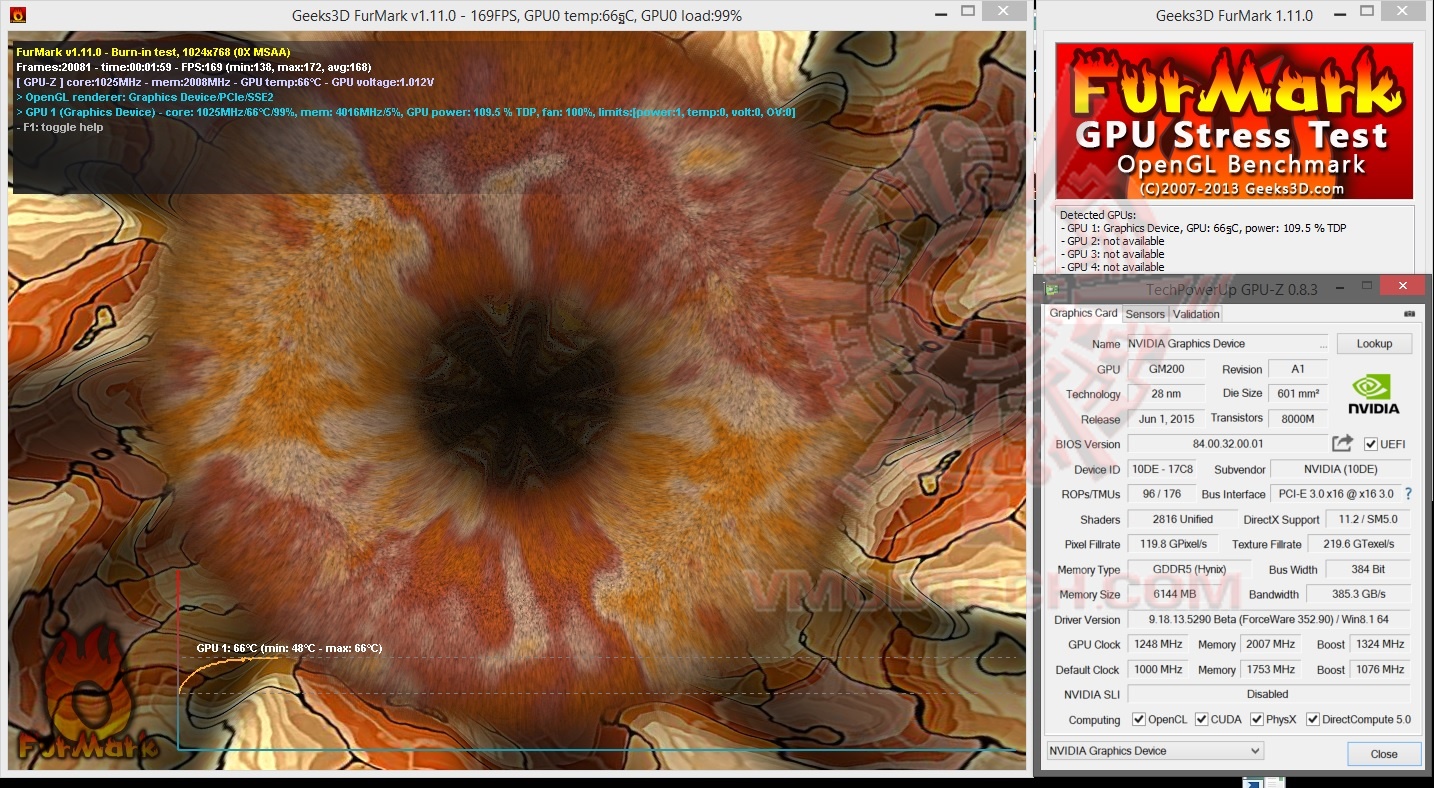
Task: Click the "OpenGL renderer: Graphics Device/PCIe/SSE2" line
Action: (145, 97)
